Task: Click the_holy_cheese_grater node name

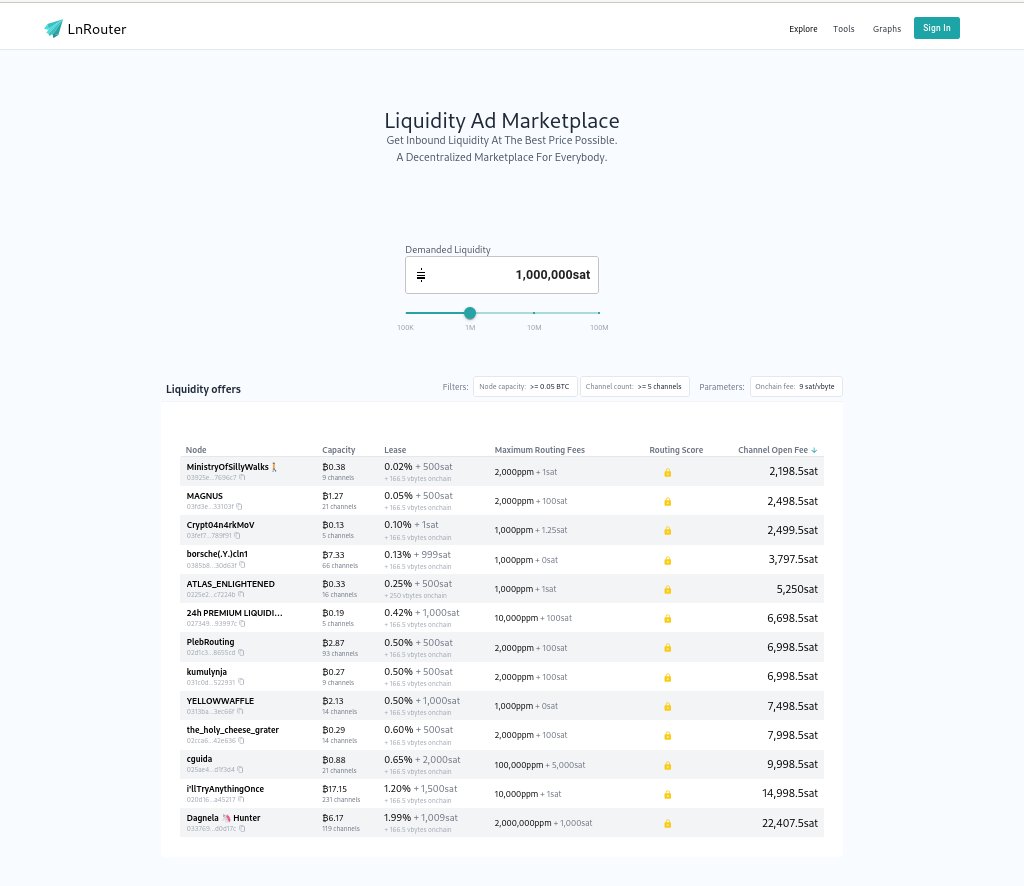Action: tap(232, 730)
